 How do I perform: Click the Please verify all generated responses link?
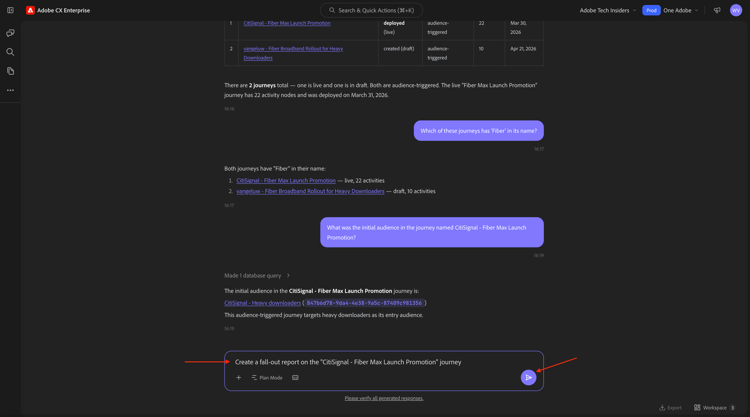point(384,398)
